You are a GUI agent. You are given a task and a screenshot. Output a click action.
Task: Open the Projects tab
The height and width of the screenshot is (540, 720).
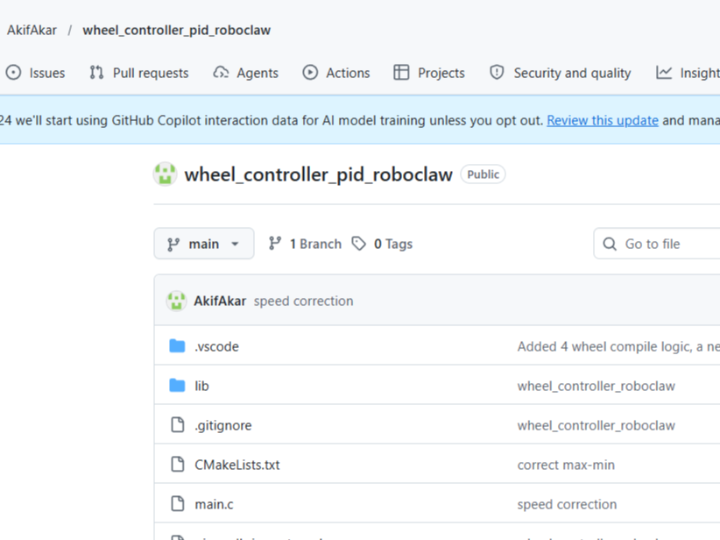(x=441, y=73)
